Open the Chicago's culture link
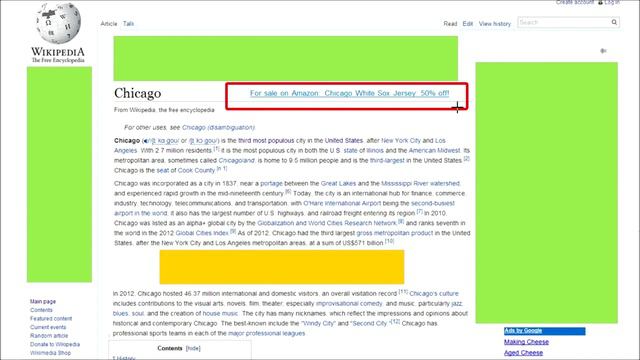The image size is (640, 360). pos(434,293)
